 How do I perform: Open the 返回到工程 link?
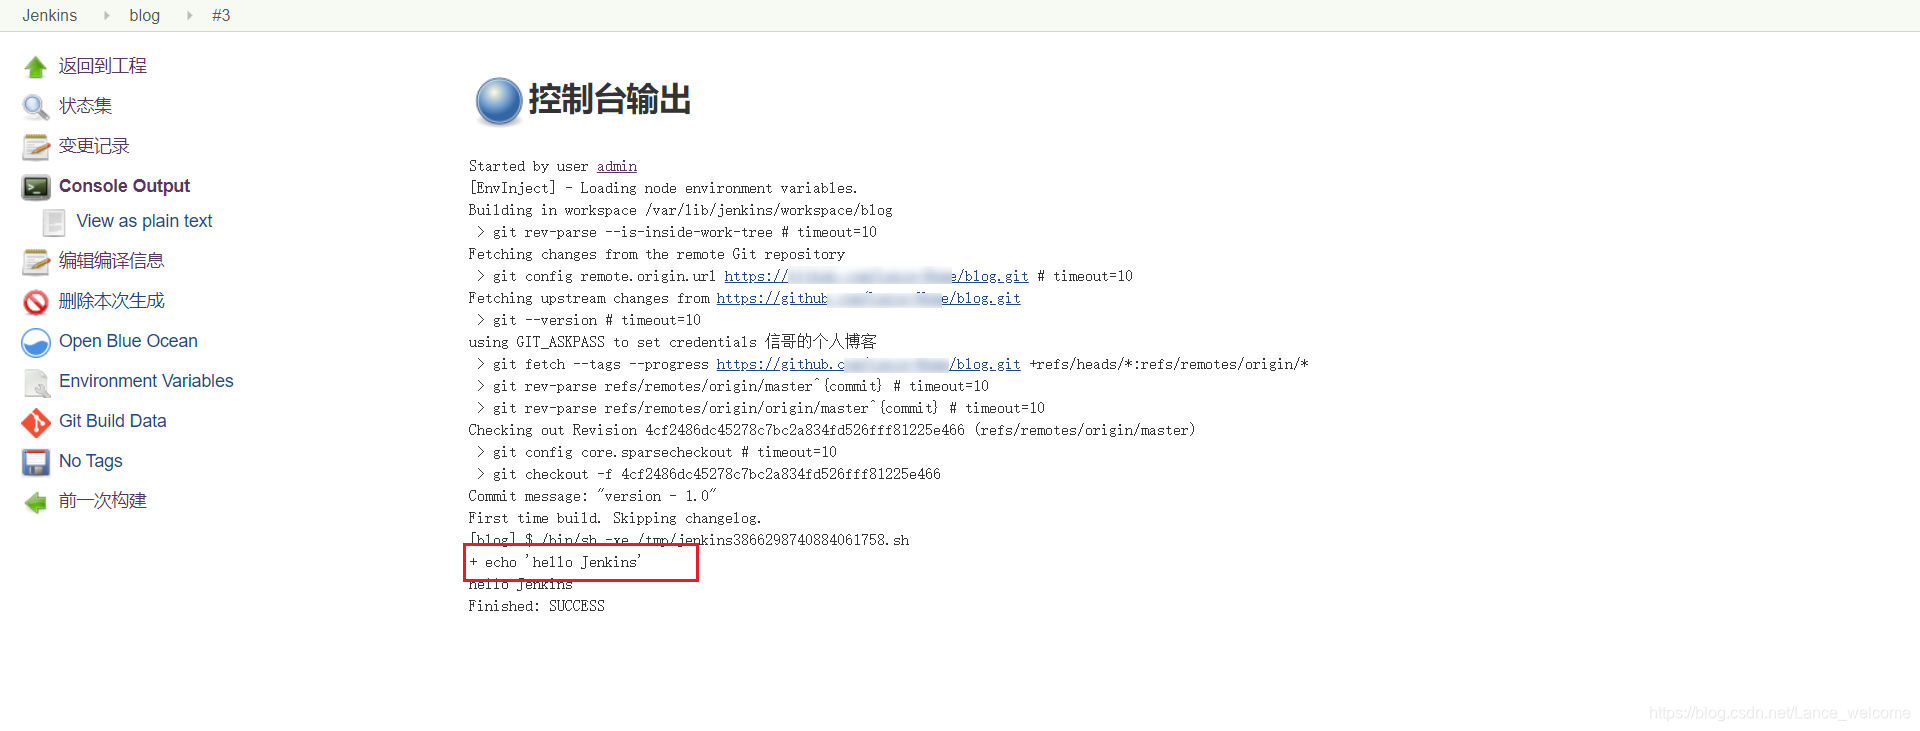point(102,66)
